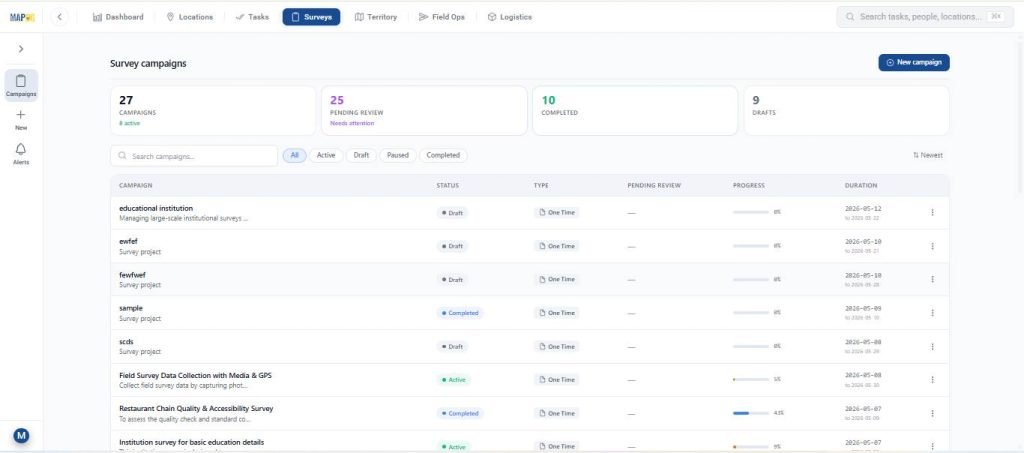Open the Territory tab
Viewport: 1024px width, 453px height.
(x=376, y=17)
